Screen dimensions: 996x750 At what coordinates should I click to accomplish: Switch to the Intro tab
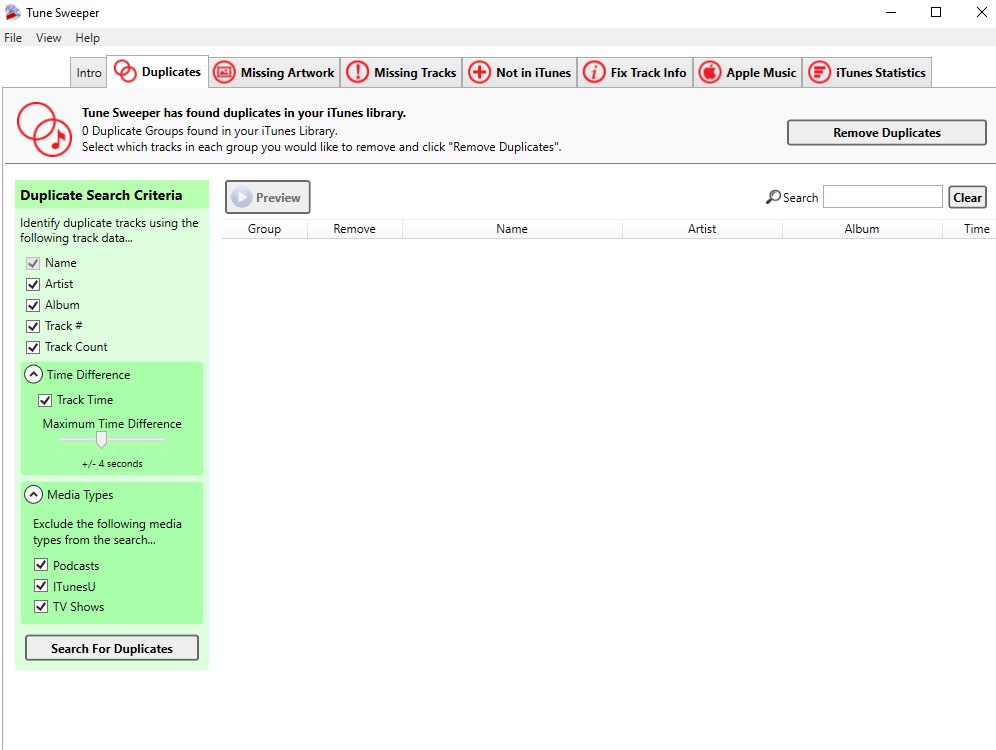89,72
